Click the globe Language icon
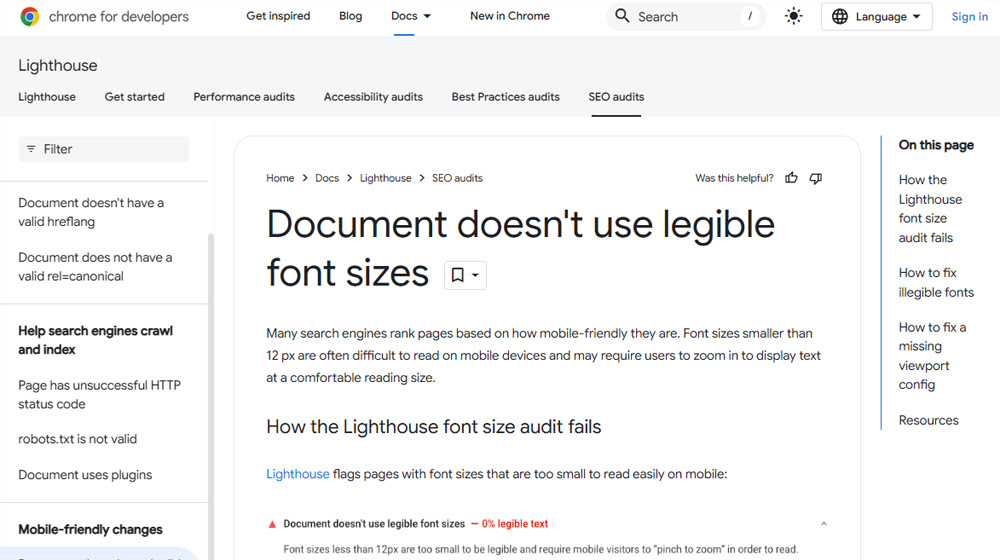The image size is (1000, 560). pos(840,17)
